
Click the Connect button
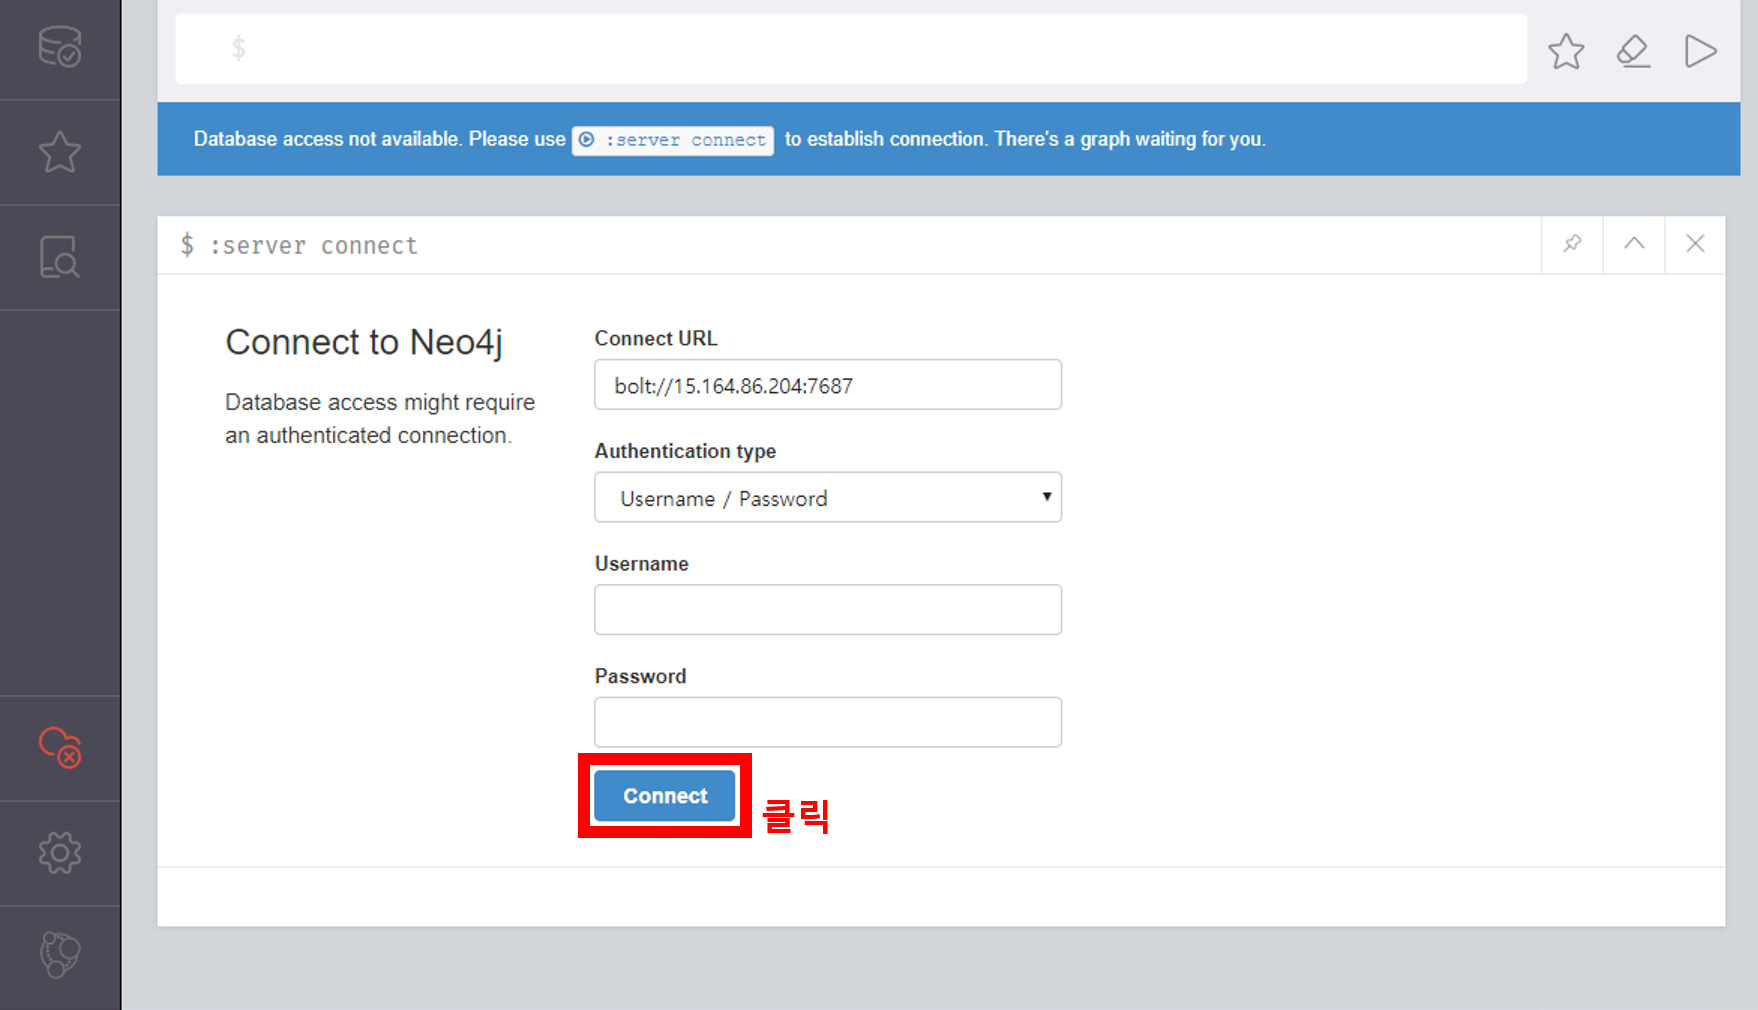tap(665, 796)
